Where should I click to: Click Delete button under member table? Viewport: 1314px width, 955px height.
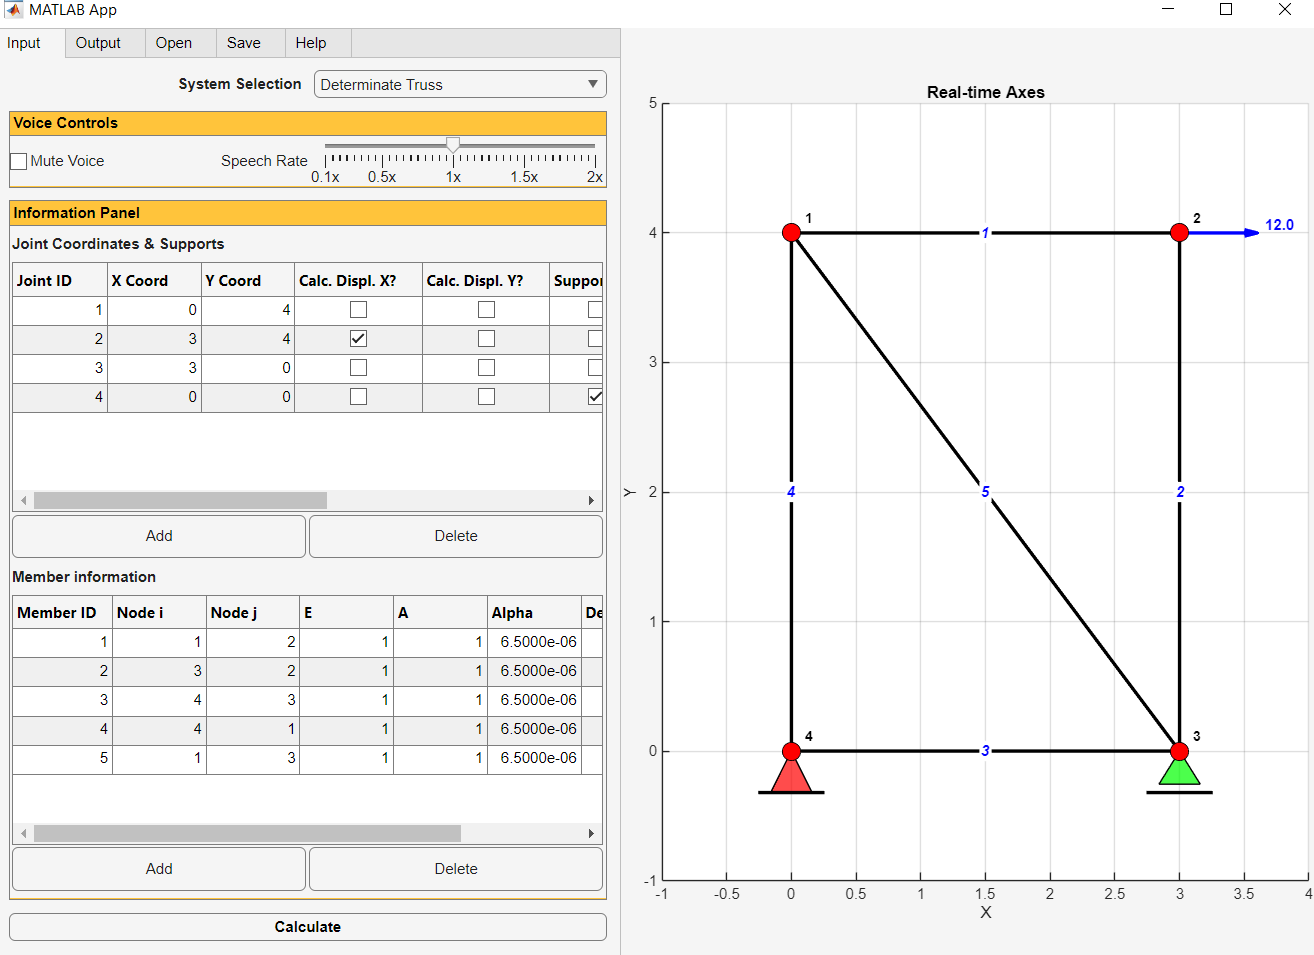(x=456, y=869)
